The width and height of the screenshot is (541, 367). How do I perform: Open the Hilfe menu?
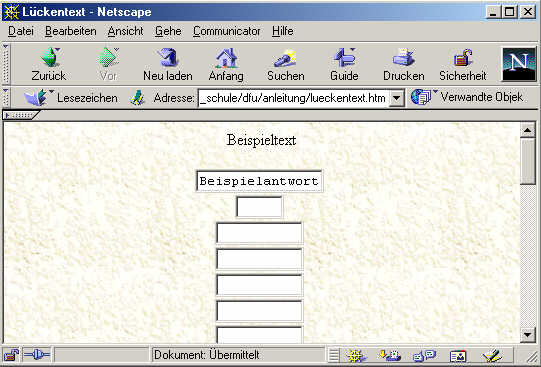point(283,31)
